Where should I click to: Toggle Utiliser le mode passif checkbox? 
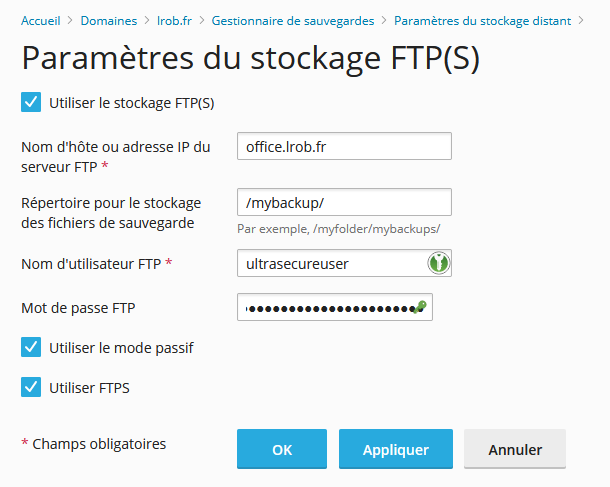[31, 347]
